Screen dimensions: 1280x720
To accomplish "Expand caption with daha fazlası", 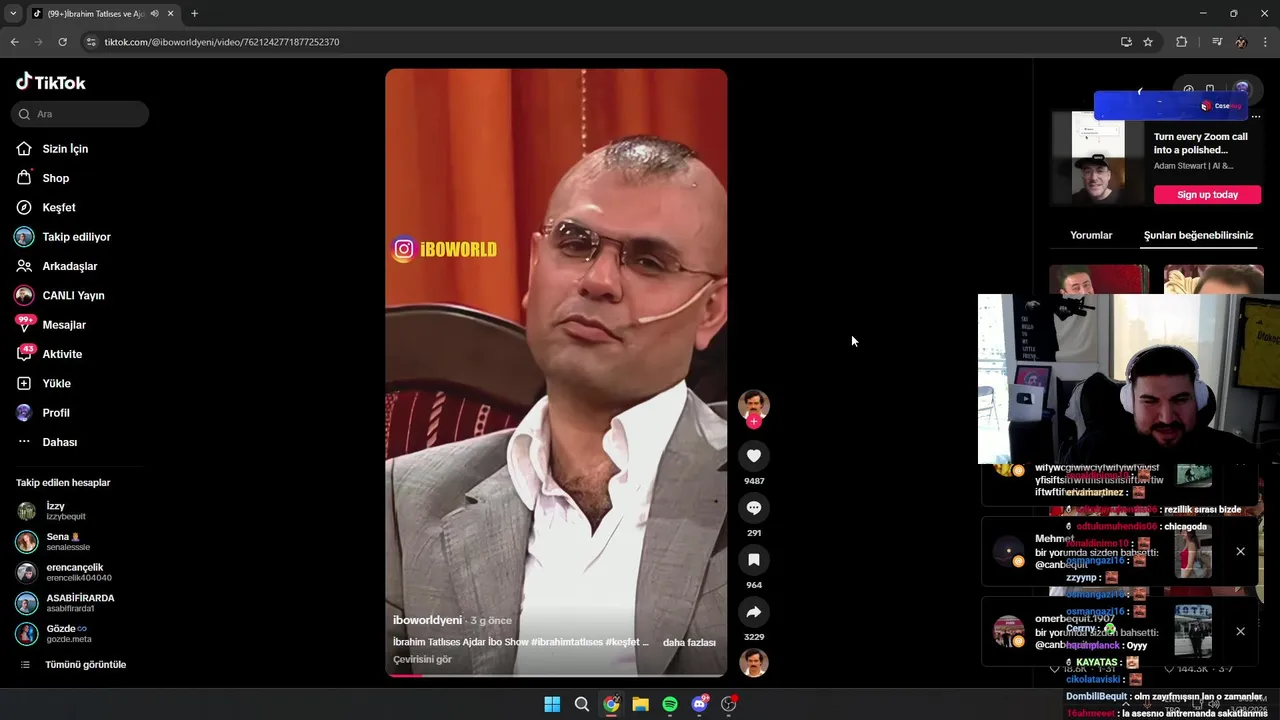I will pos(689,642).
